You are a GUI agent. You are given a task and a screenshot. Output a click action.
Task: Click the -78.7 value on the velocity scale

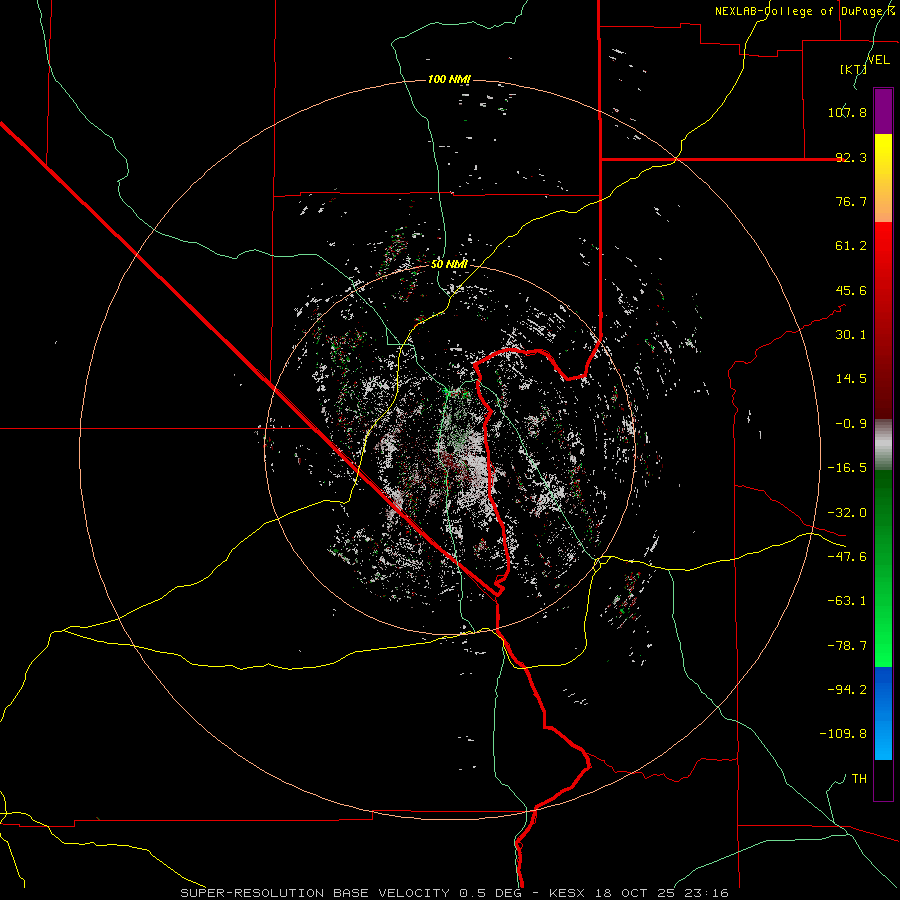[x=847, y=646]
